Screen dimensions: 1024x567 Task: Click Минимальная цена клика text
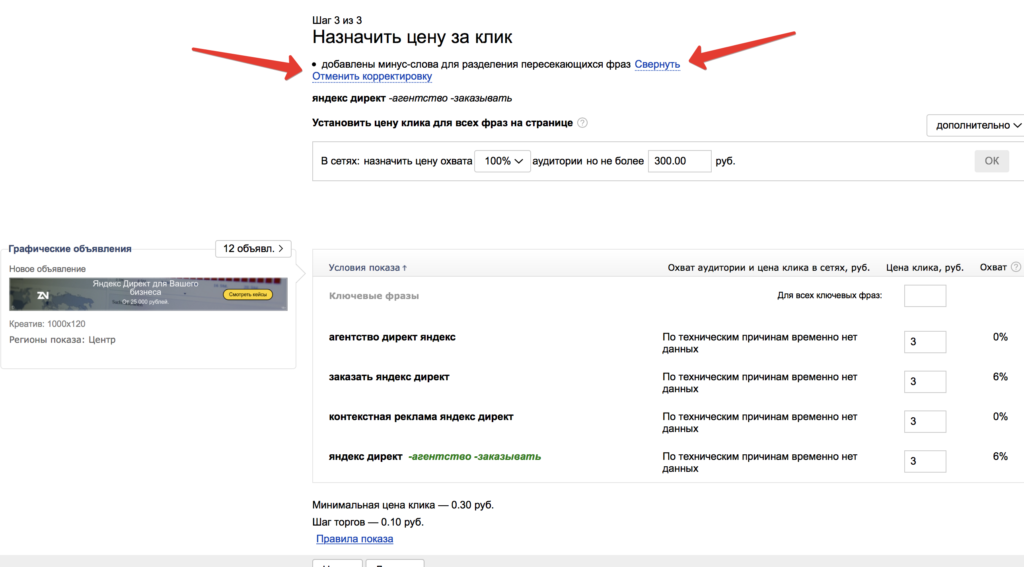coord(403,505)
